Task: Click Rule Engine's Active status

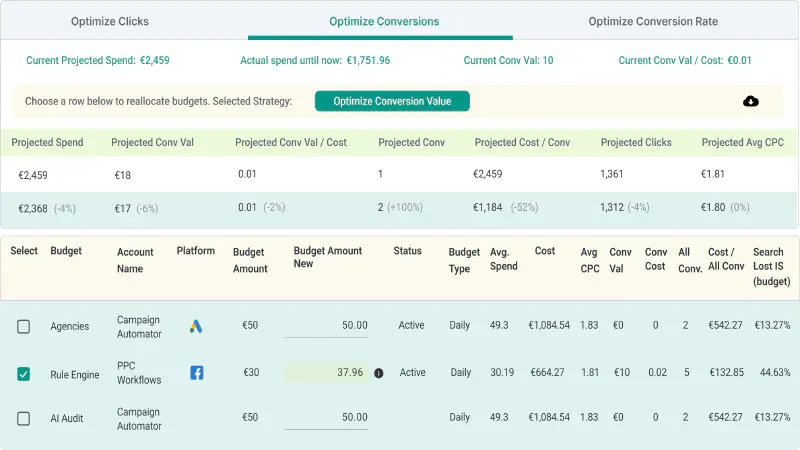Action: [x=412, y=372]
